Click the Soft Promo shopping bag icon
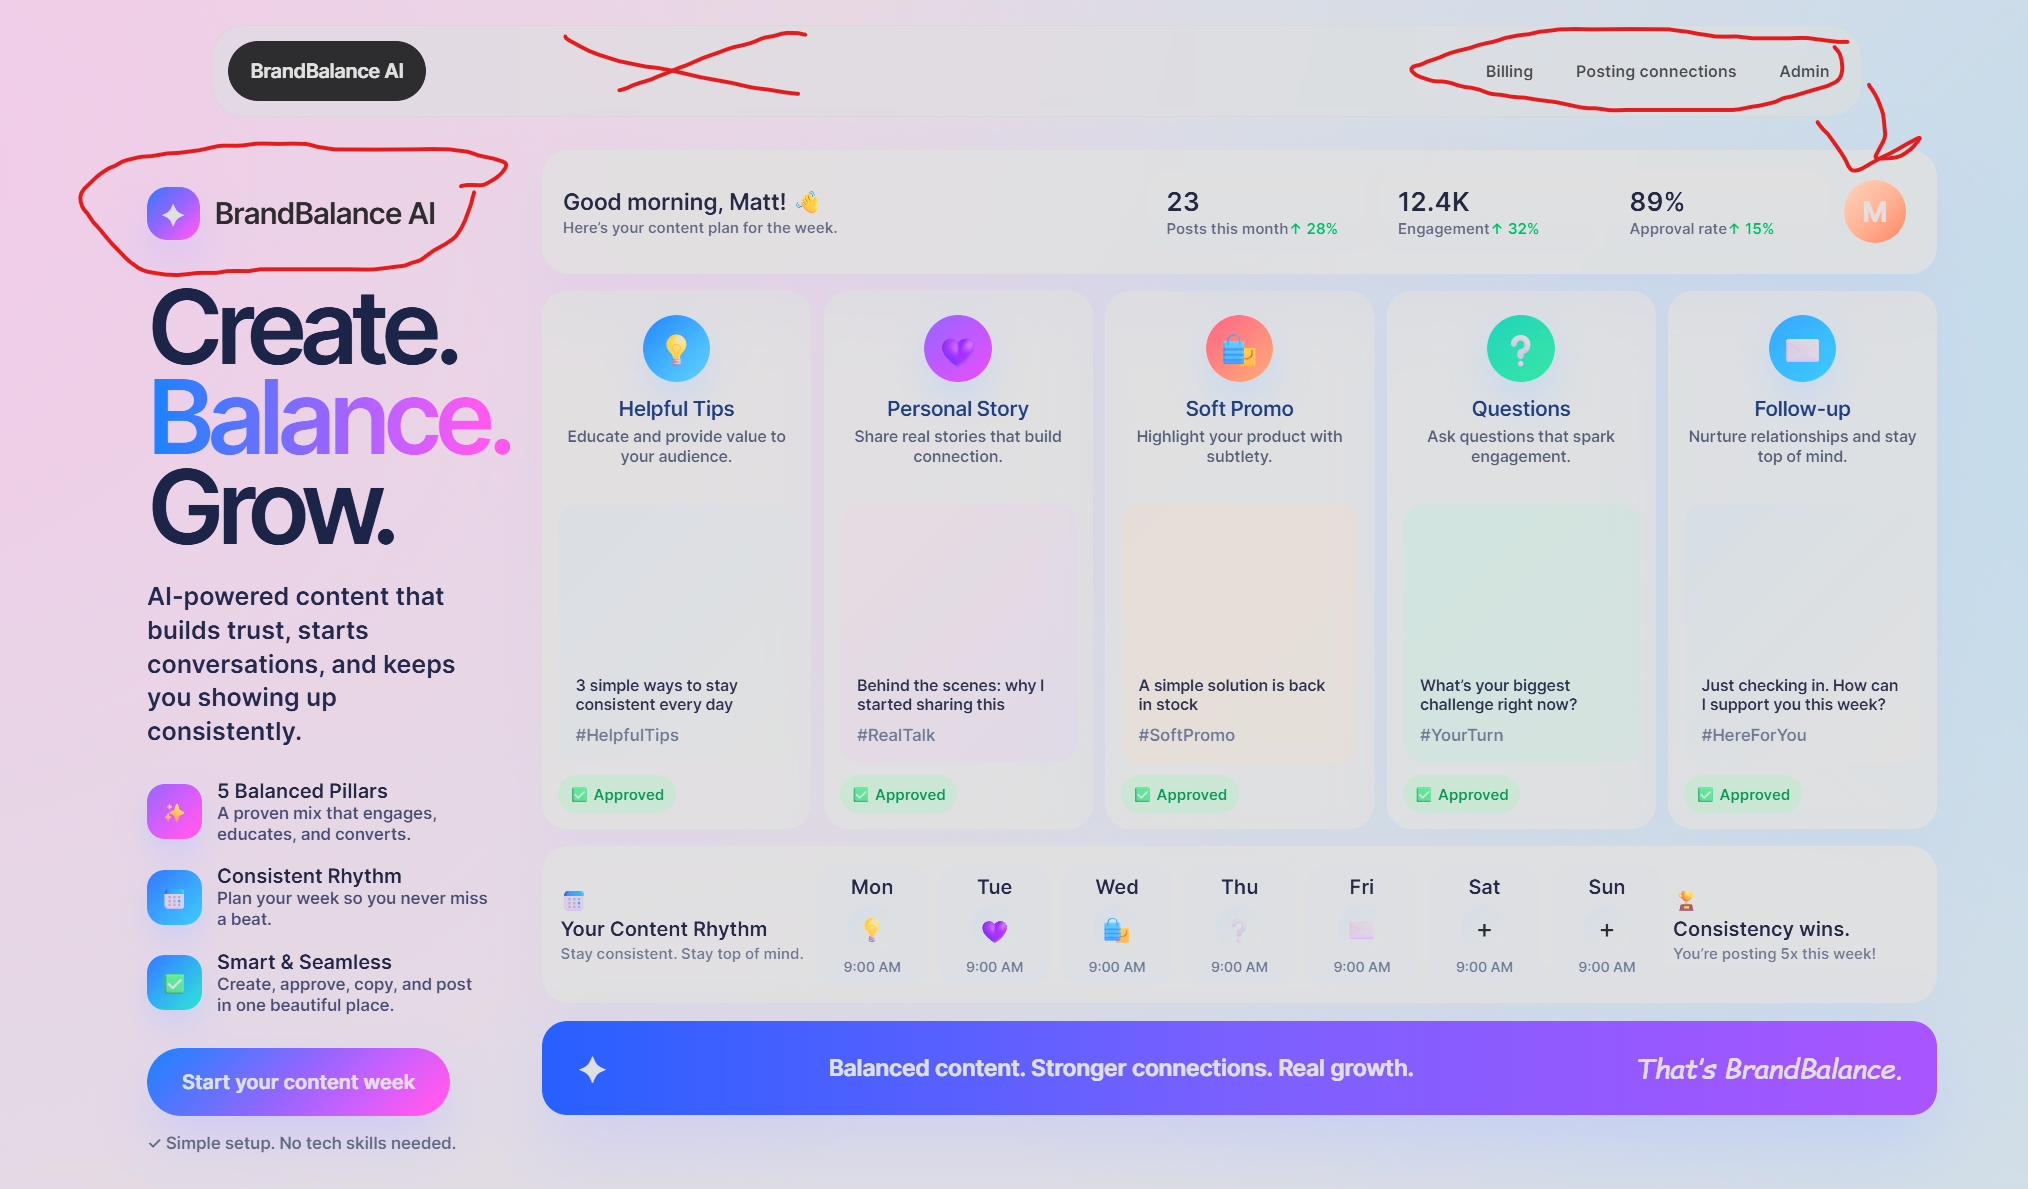 1239,349
